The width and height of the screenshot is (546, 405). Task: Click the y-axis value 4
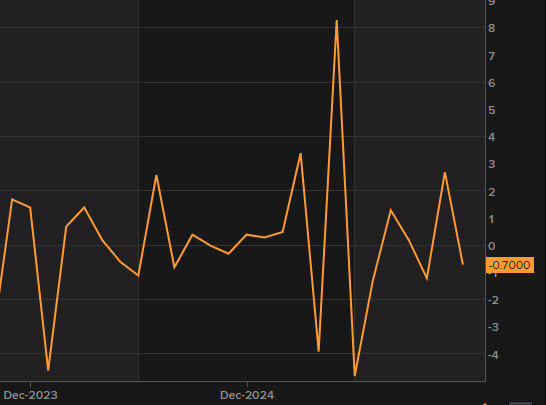click(492, 137)
